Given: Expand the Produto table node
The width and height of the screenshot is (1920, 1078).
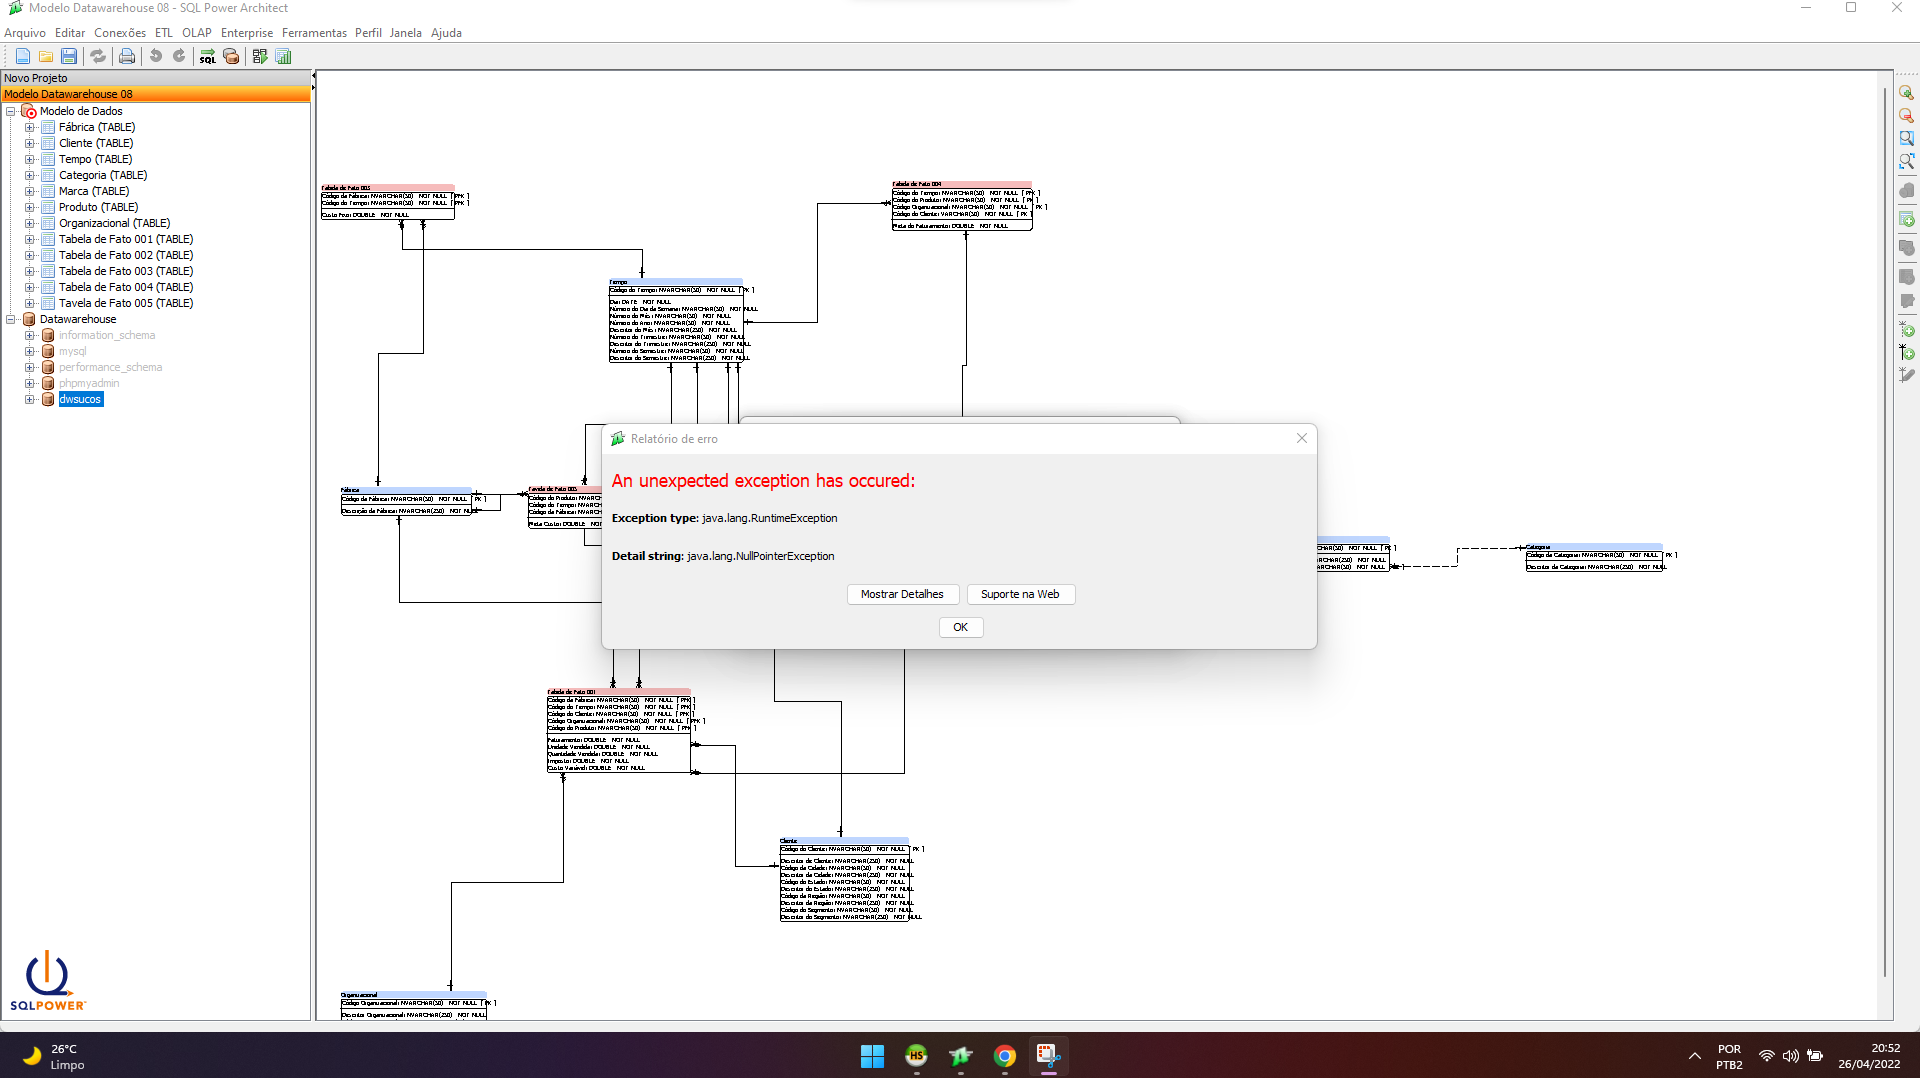Looking at the screenshot, I should click(x=30, y=207).
